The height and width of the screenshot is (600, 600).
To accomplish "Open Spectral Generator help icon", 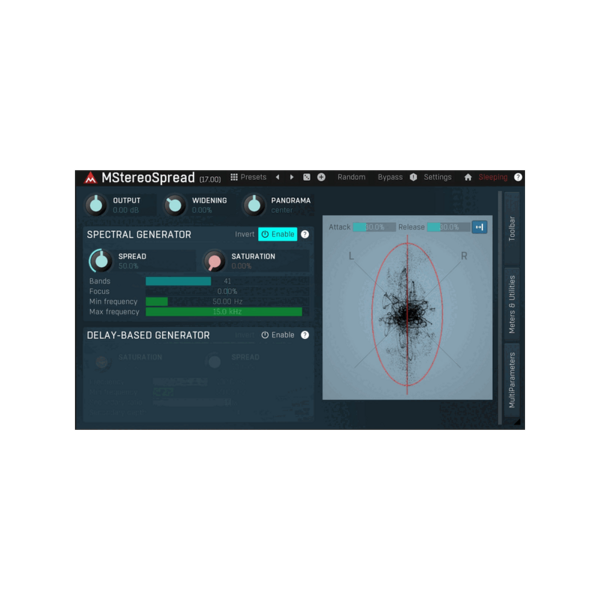I will (305, 234).
